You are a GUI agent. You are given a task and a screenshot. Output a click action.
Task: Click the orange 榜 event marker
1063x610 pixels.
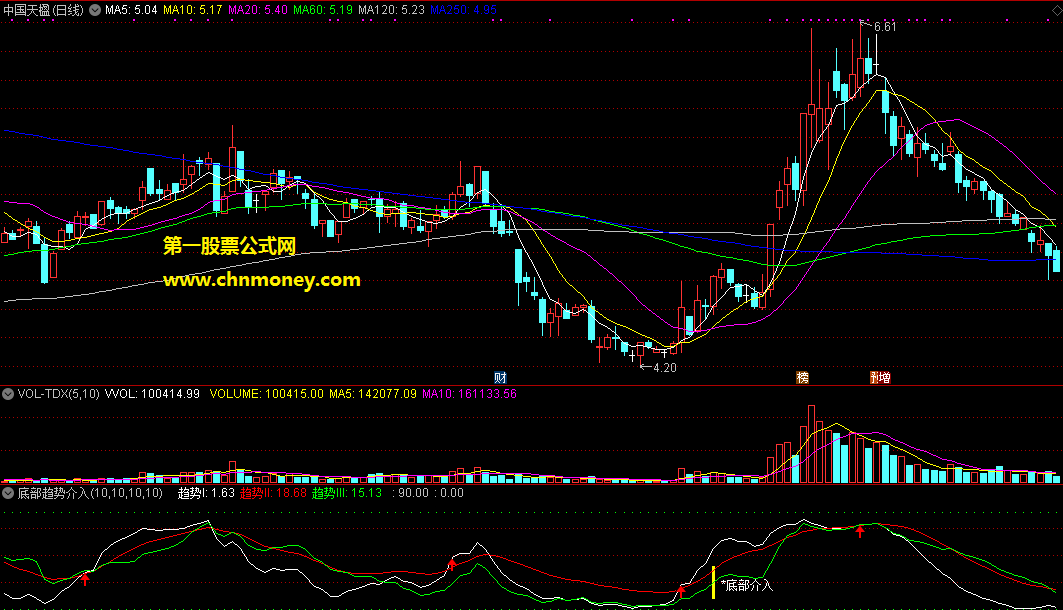click(803, 378)
